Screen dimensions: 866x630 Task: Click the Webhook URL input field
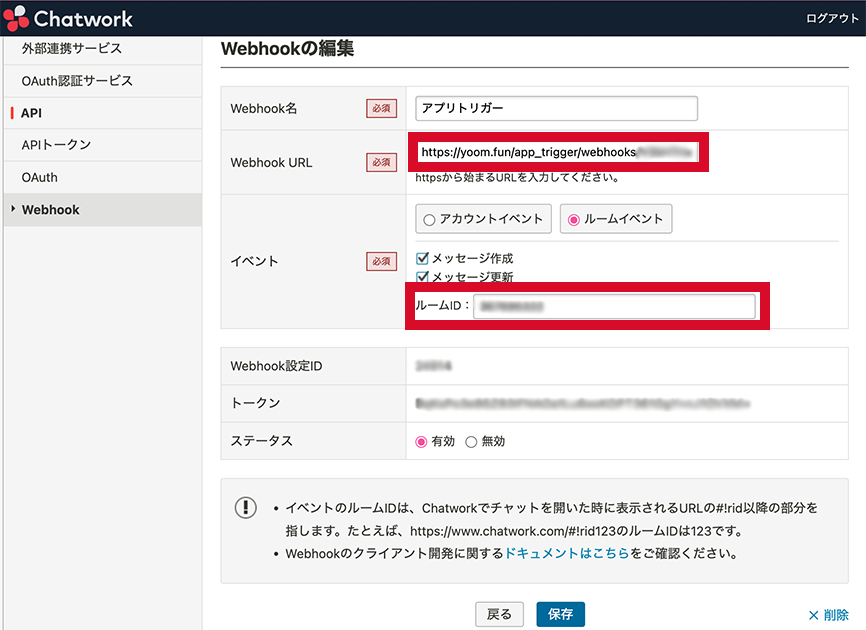coord(558,152)
